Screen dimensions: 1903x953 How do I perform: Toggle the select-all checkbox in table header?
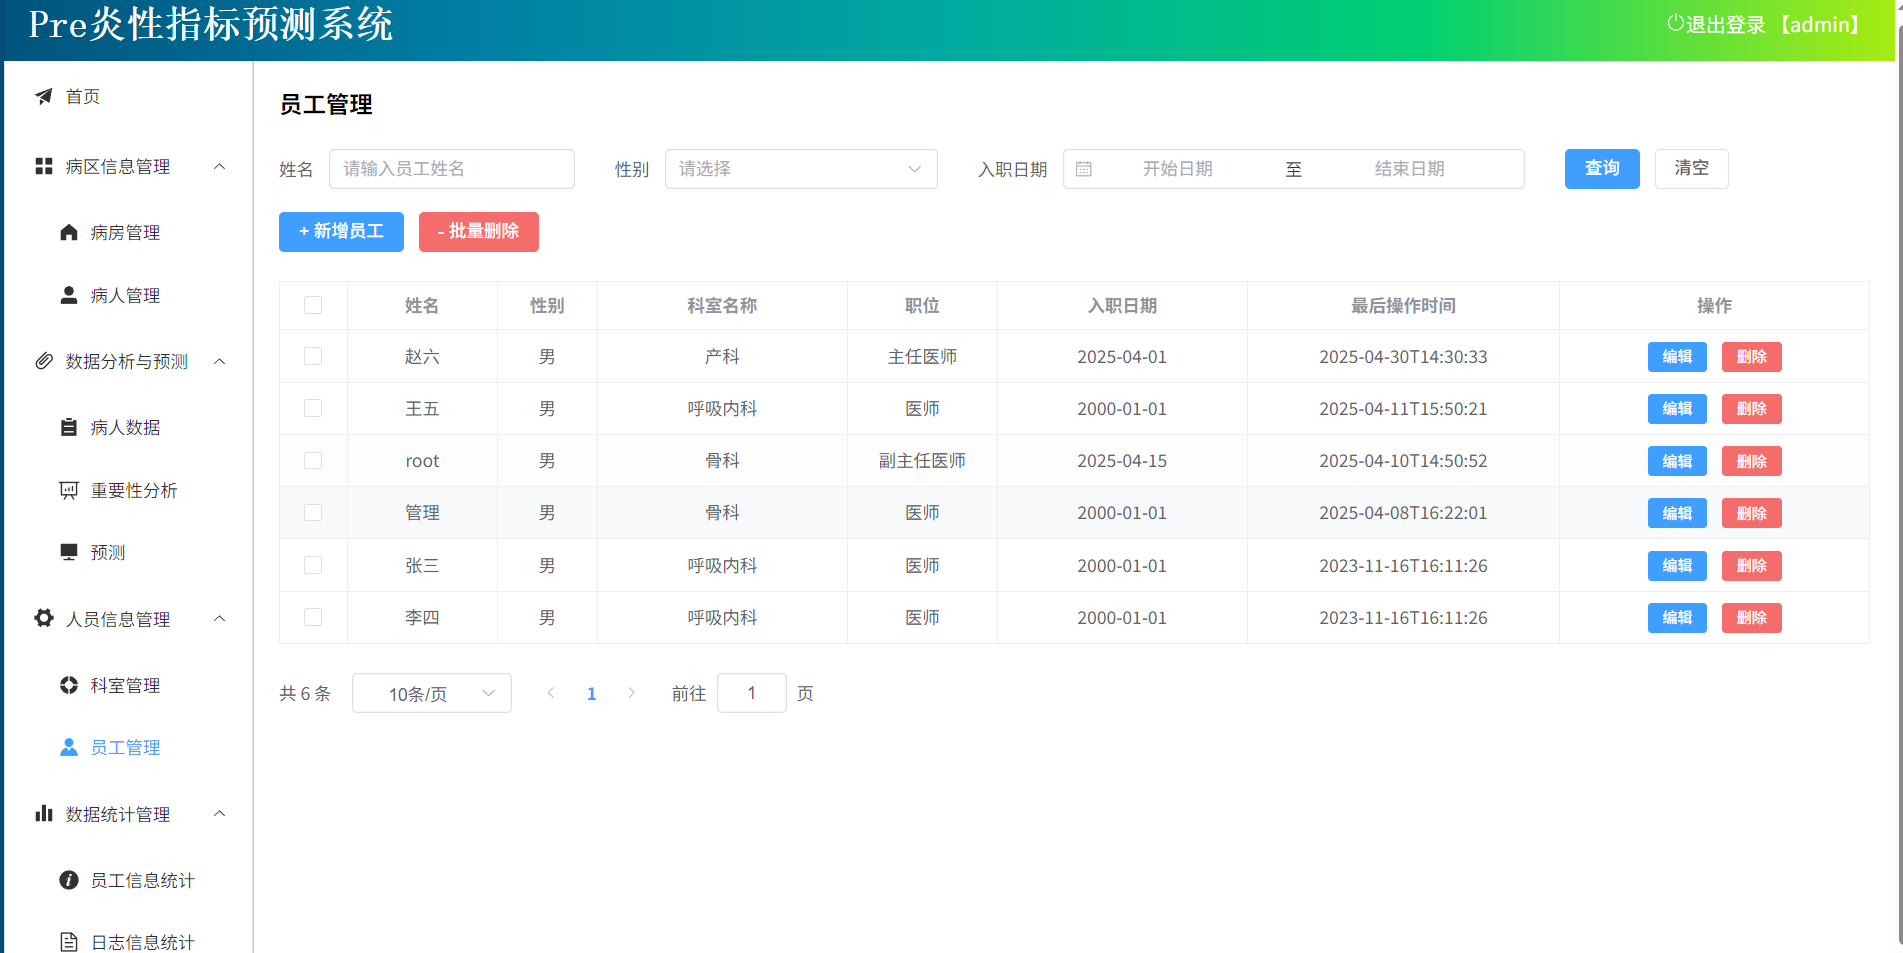click(x=313, y=305)
